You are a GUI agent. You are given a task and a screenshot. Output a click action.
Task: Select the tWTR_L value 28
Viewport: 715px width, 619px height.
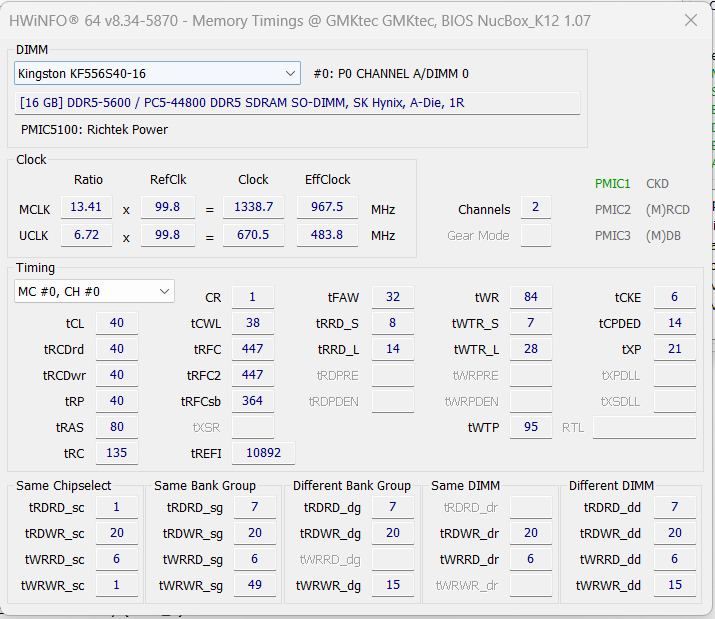coord(531,349)
